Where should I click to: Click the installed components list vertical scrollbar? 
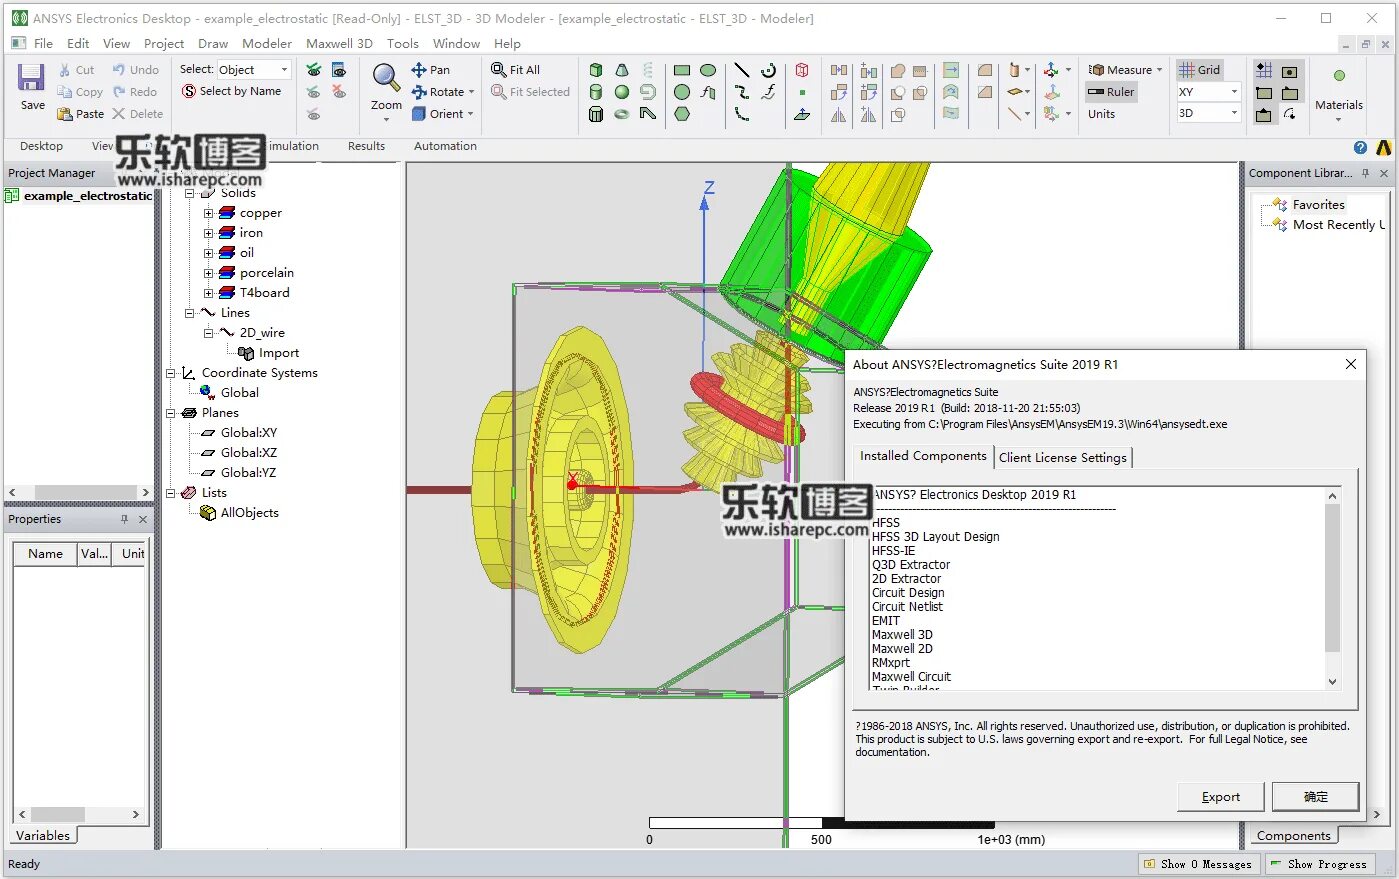click(x=1332, y=588)
